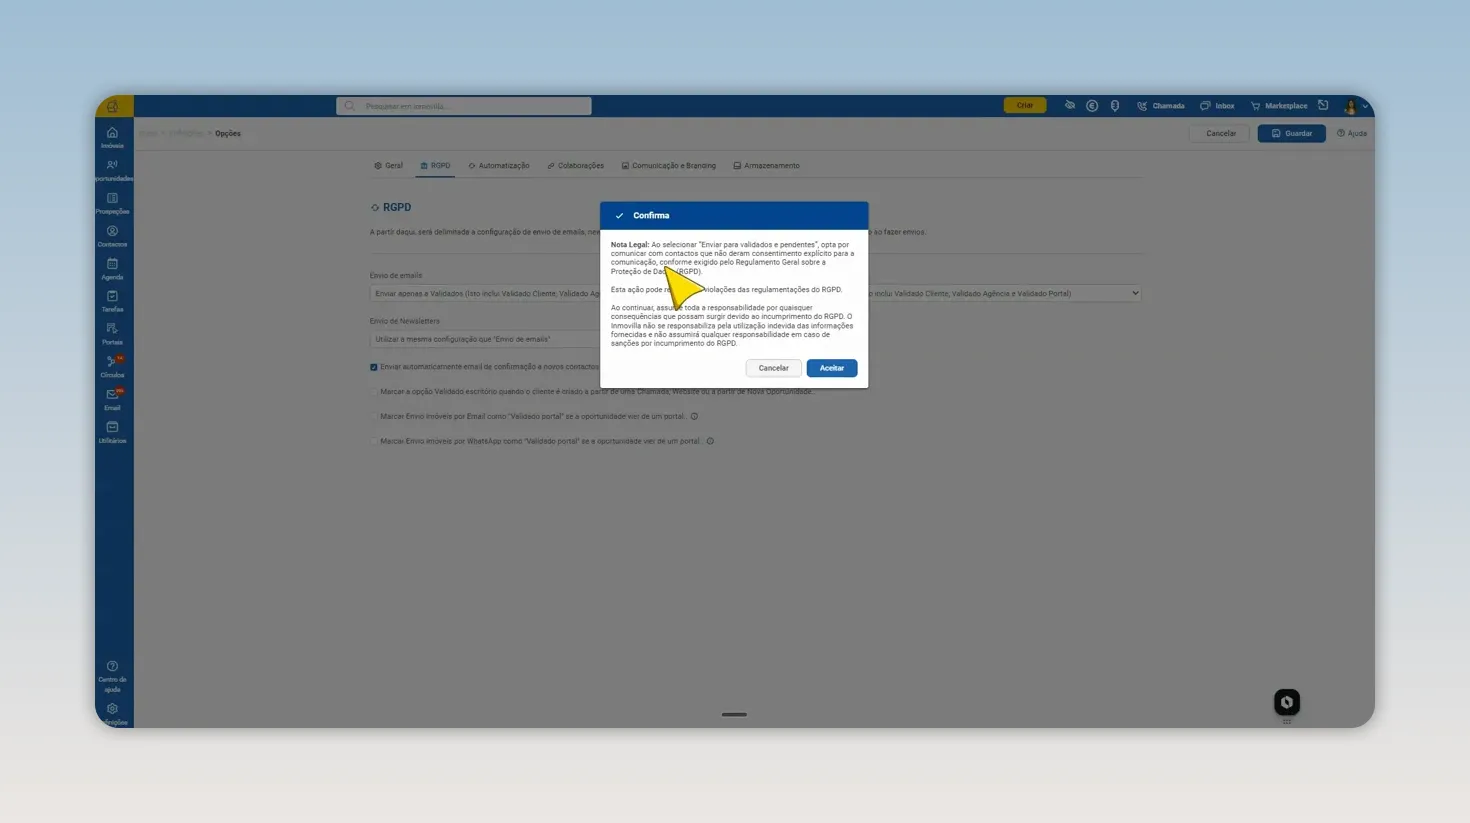Expand the user profile avatar menu
This screenshot has height=823, width=1470.
click(x=1355, y=105)
